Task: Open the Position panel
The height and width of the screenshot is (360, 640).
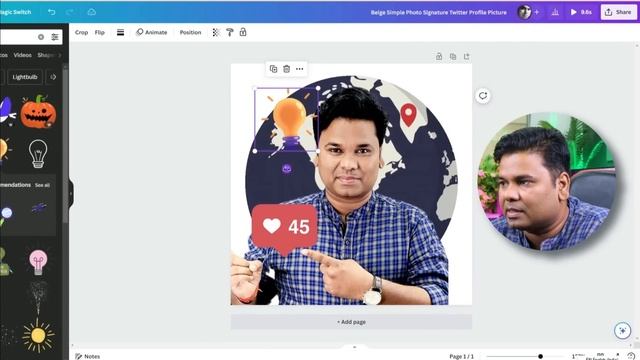Action: (x=190, y=32)
